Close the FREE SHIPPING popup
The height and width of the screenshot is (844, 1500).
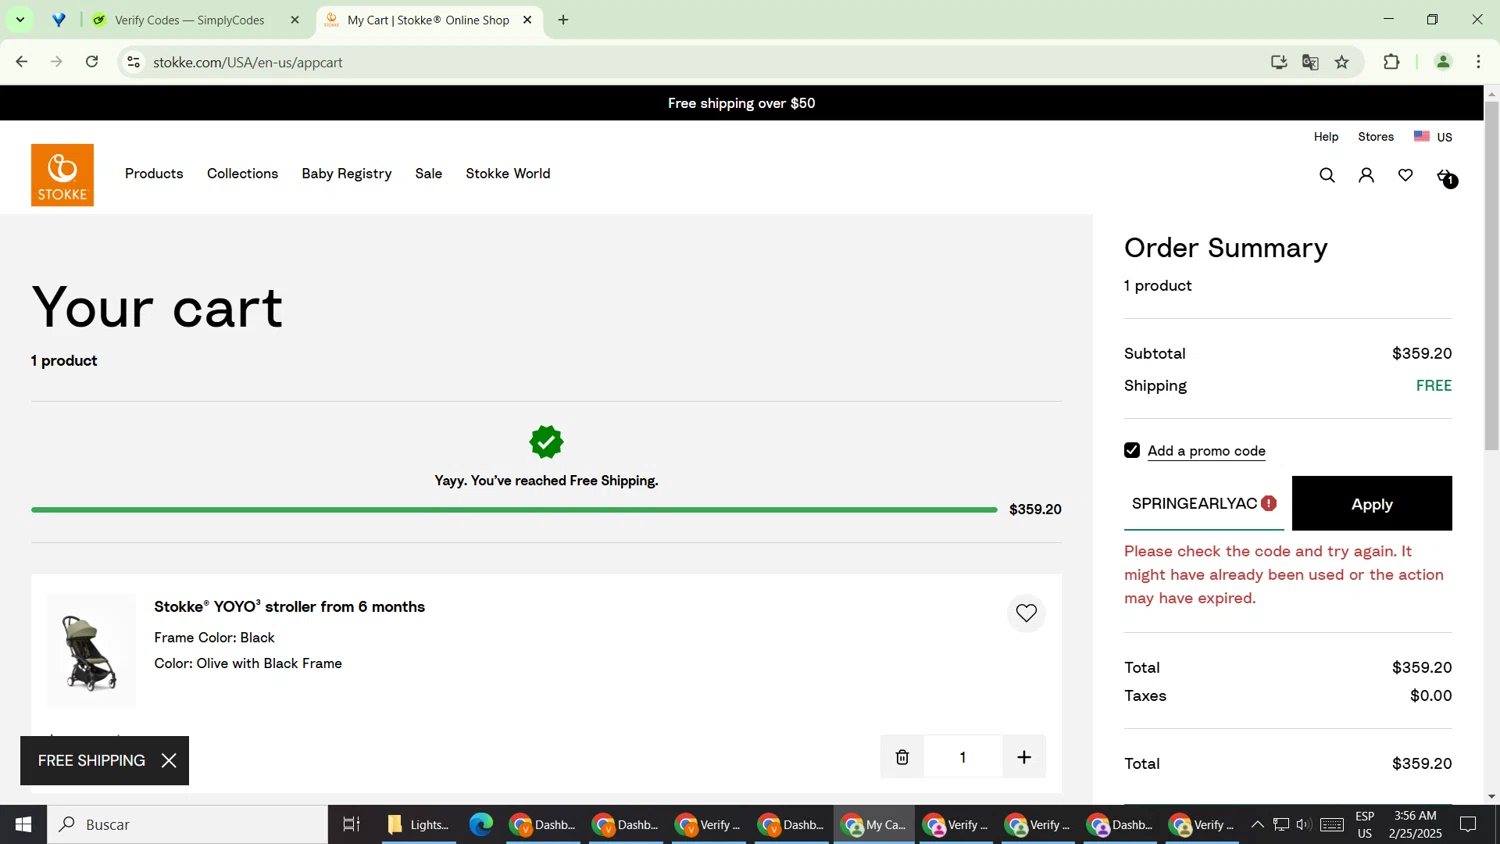point(169,761)
